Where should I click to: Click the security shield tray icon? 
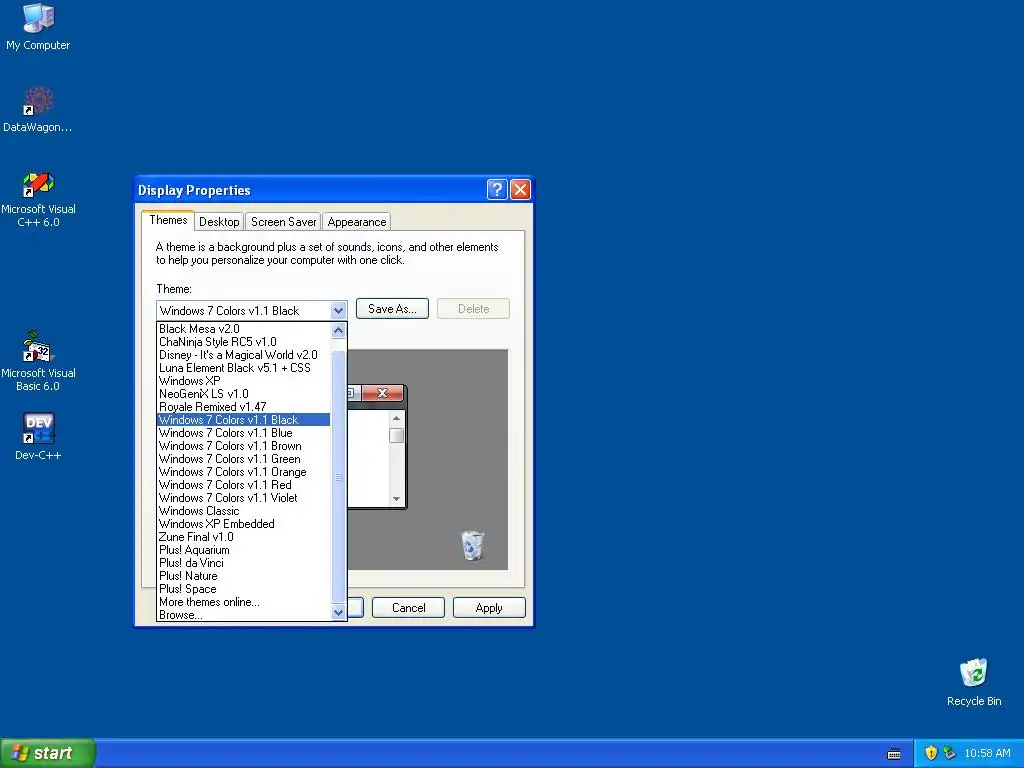tap(931, 753)
